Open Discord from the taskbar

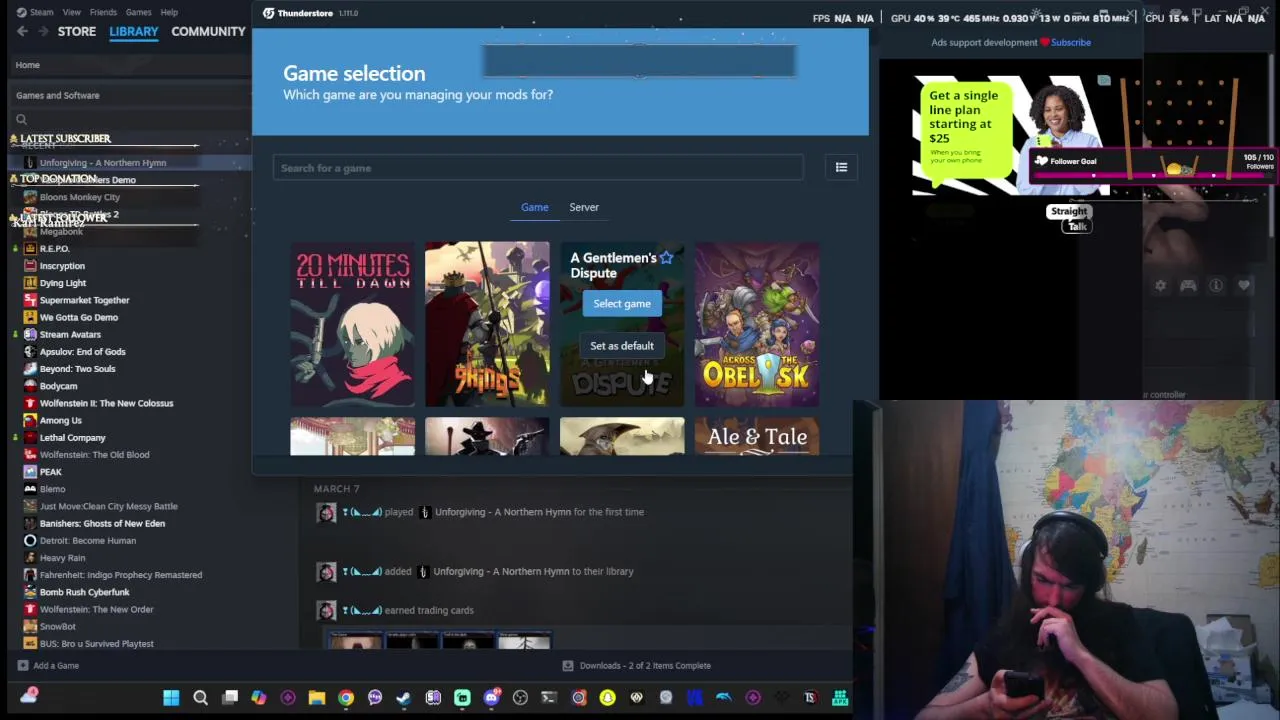tap(491, 697)
